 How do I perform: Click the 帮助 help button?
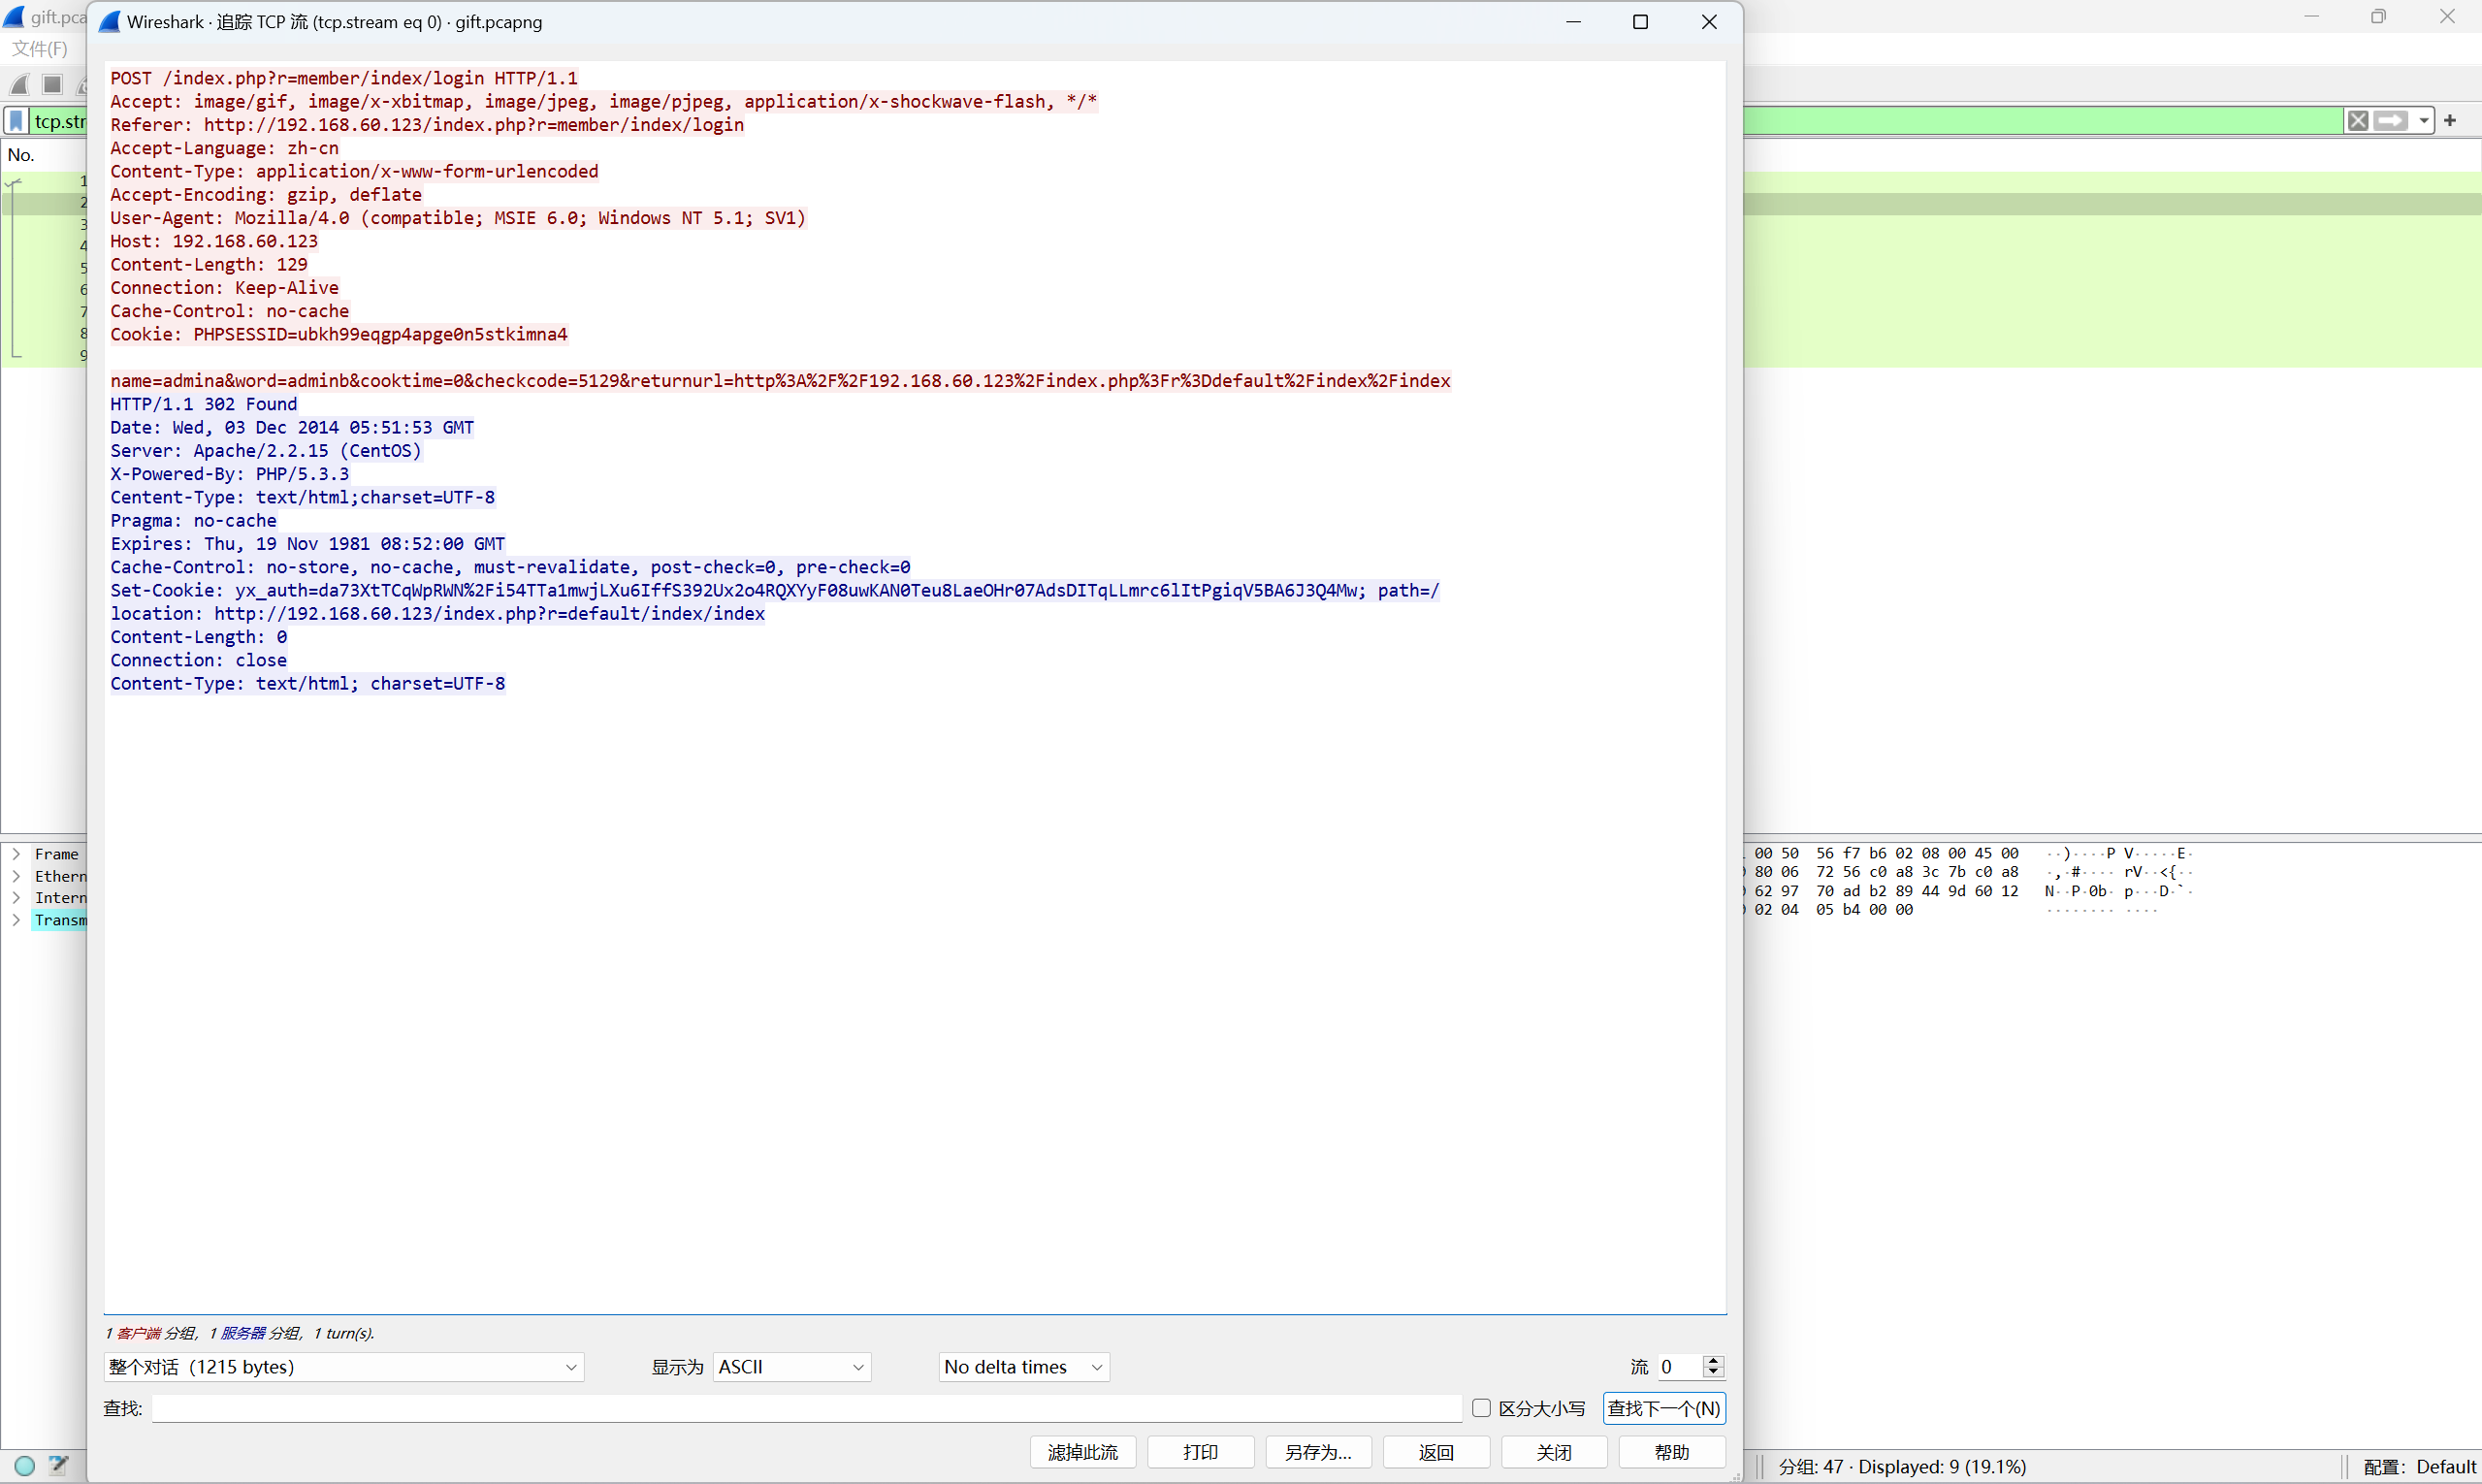(1672, 1452)
